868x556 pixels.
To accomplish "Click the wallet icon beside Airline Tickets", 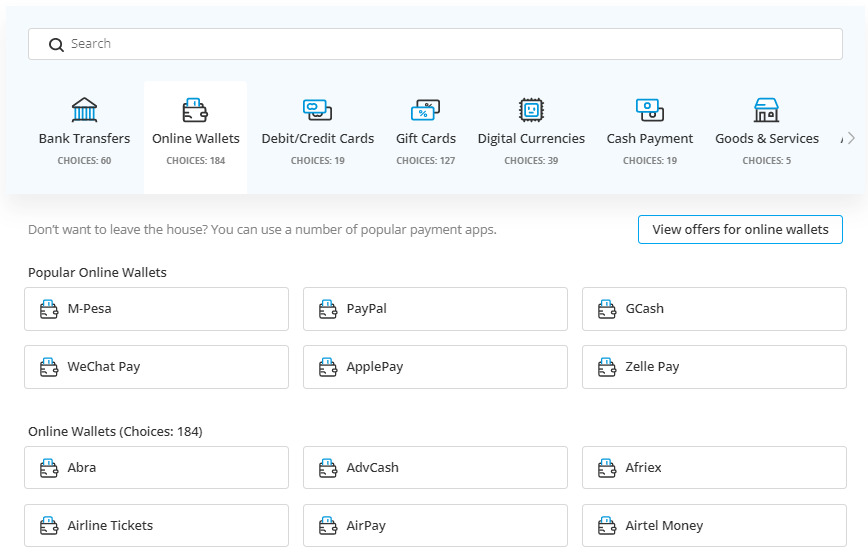I will [x=49, y=526].
